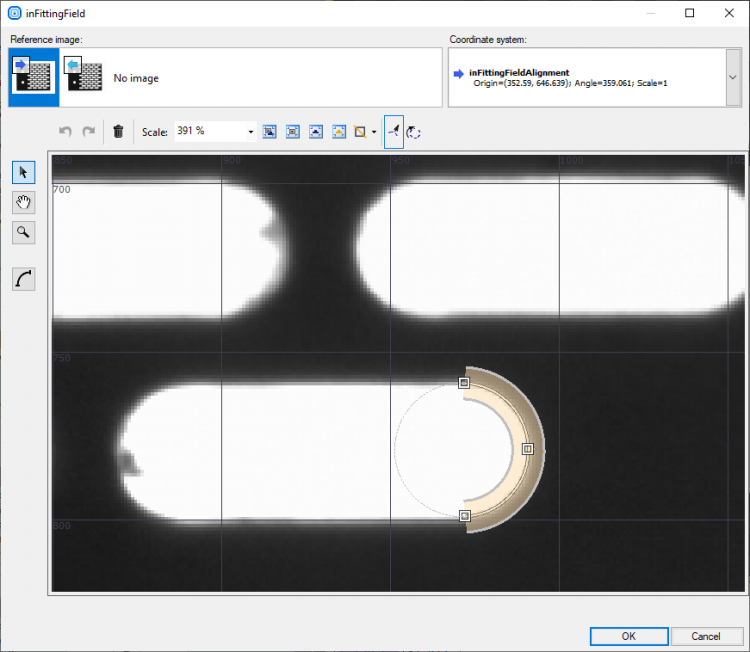This screenshot has height=652, width=750.
Task: Expand the Coordinate system dropdown
Action: point(733,77)
